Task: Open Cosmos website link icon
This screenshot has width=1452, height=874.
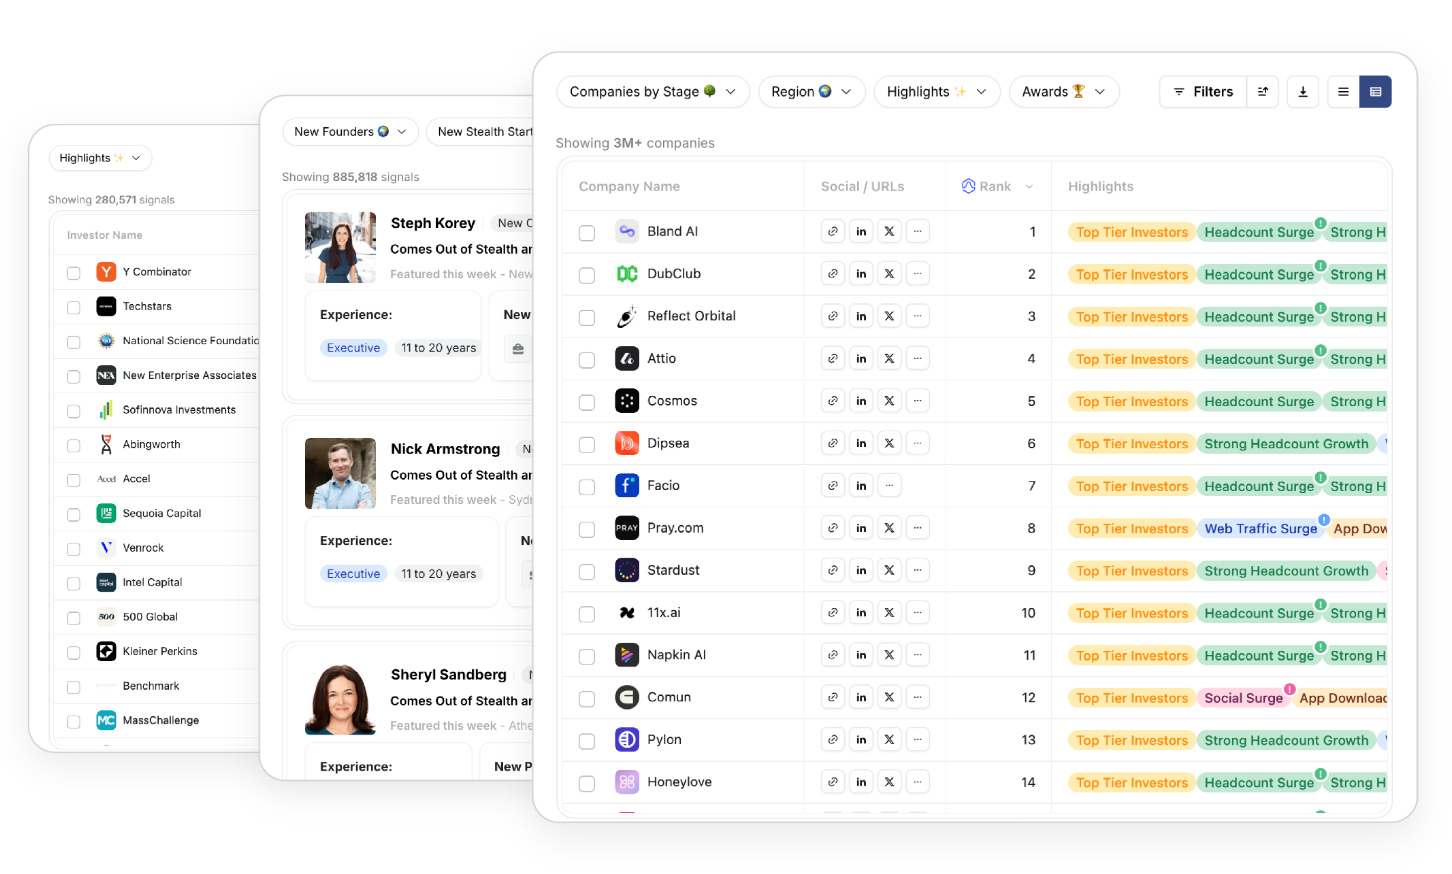Action: pos(833,400)
